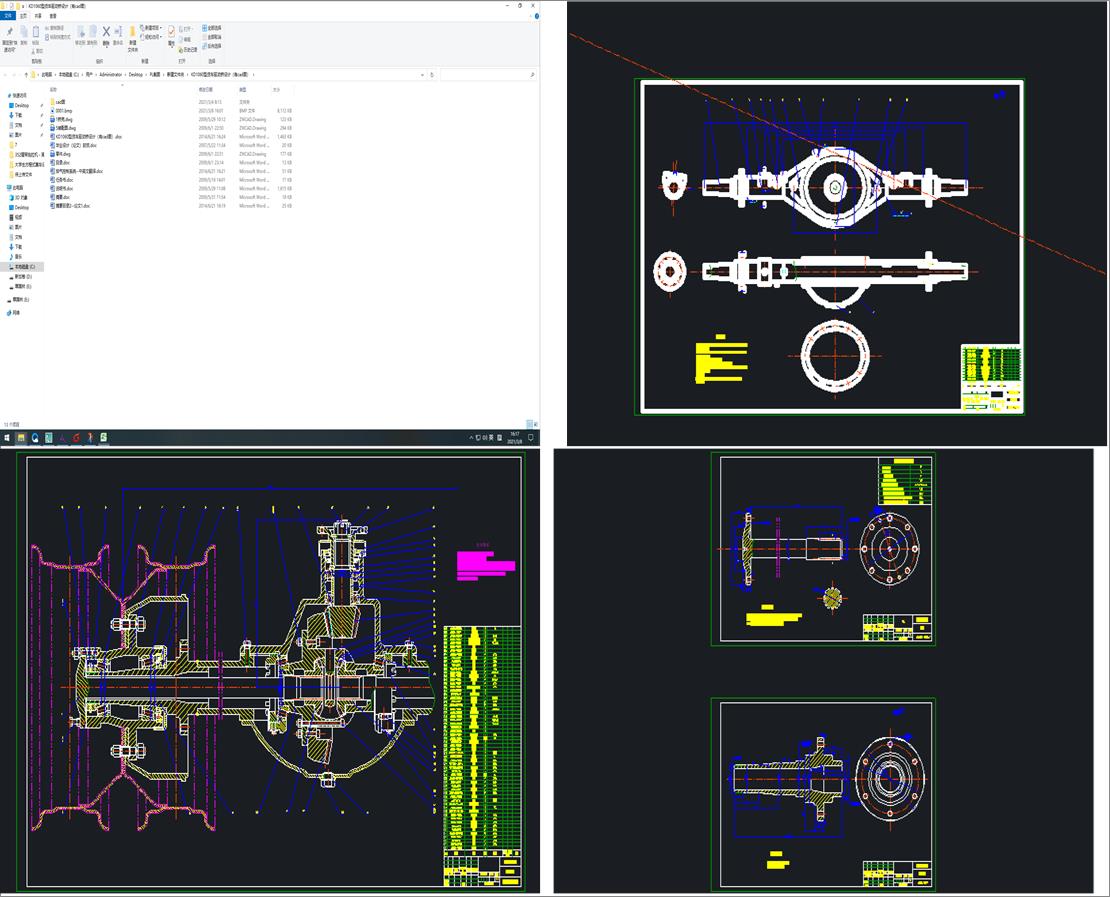Screen dimensions: 1110x897
Task: Click File Explorer icon on the taskbar
Action: click(x=21, y=438)
